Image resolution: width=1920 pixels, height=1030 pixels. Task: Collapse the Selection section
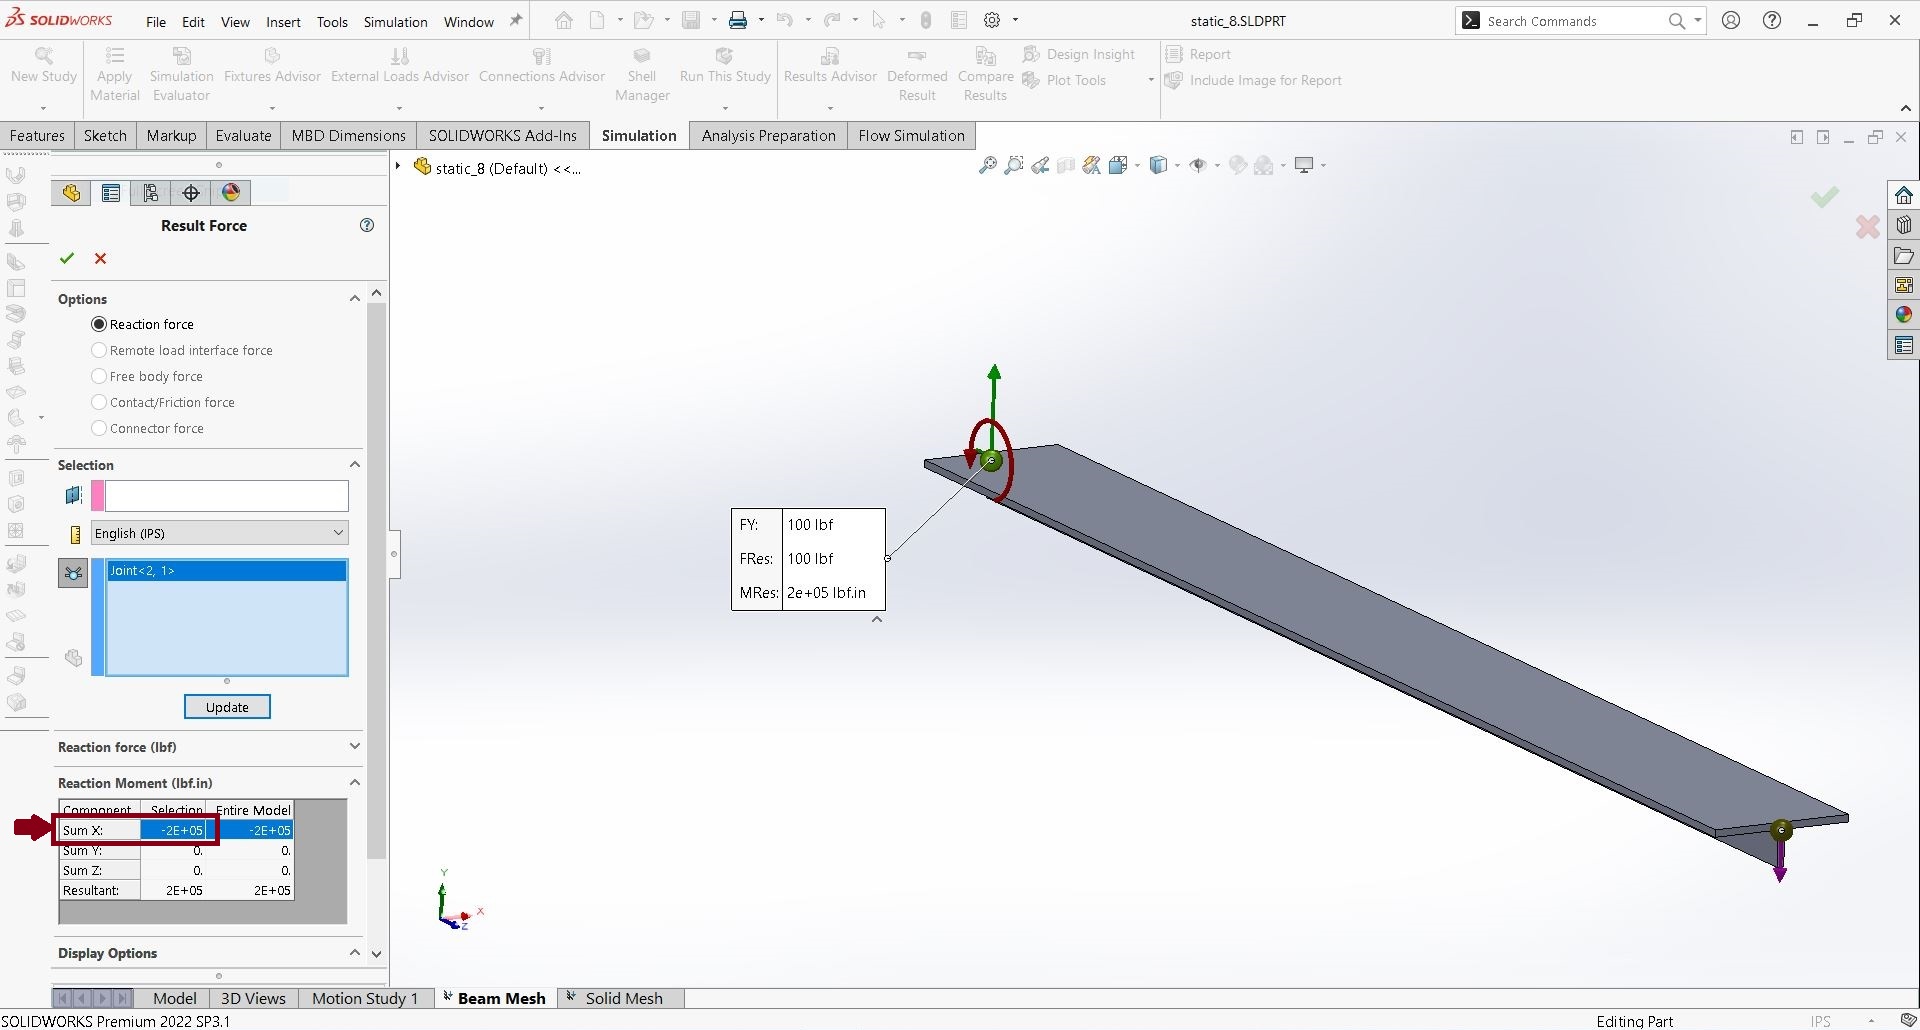pyautogui.click(x=354, y=464)
